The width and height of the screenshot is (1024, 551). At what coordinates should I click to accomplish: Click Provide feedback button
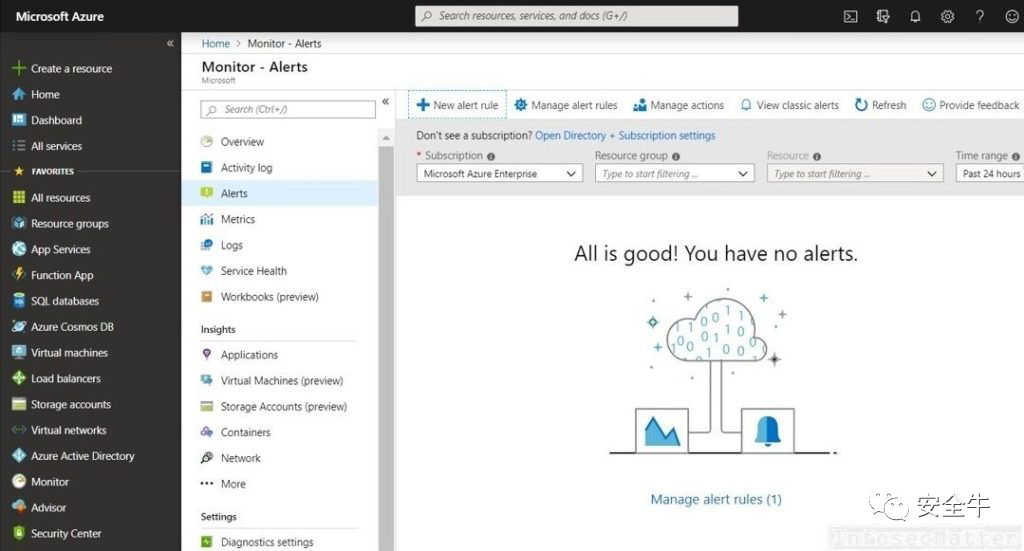(x=970, y=104)
